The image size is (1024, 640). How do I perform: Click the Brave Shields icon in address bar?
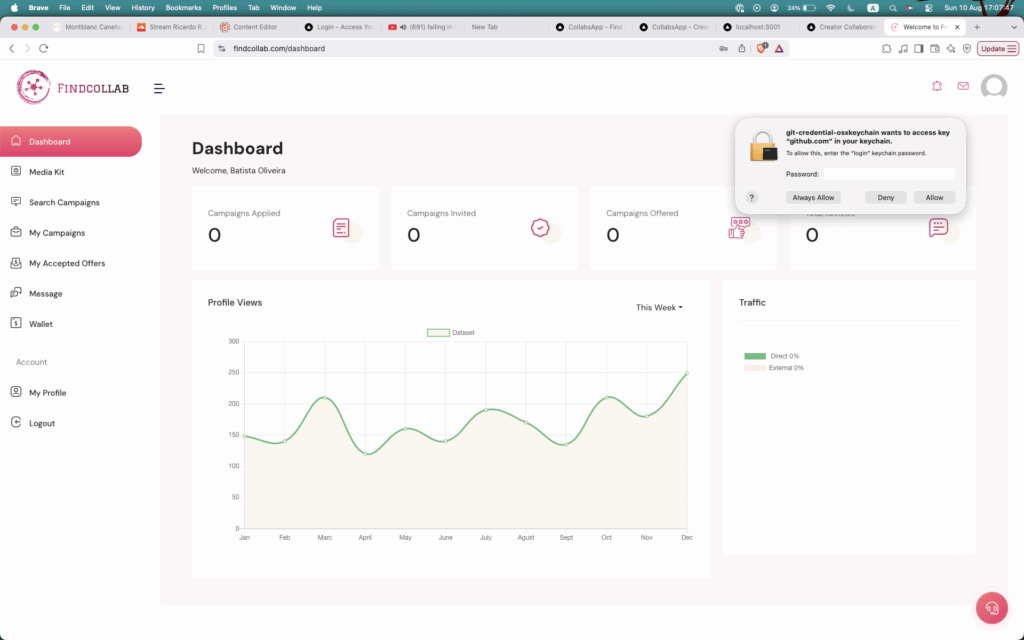coord(761,48)
